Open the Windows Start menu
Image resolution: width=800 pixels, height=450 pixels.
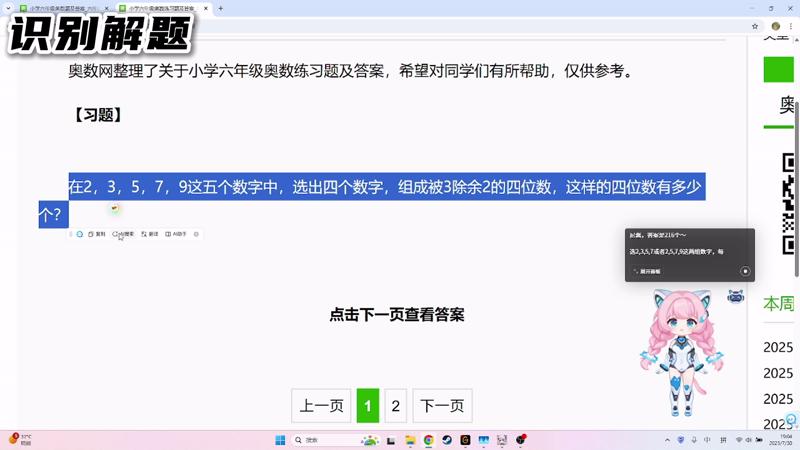(x=280, y=440)
